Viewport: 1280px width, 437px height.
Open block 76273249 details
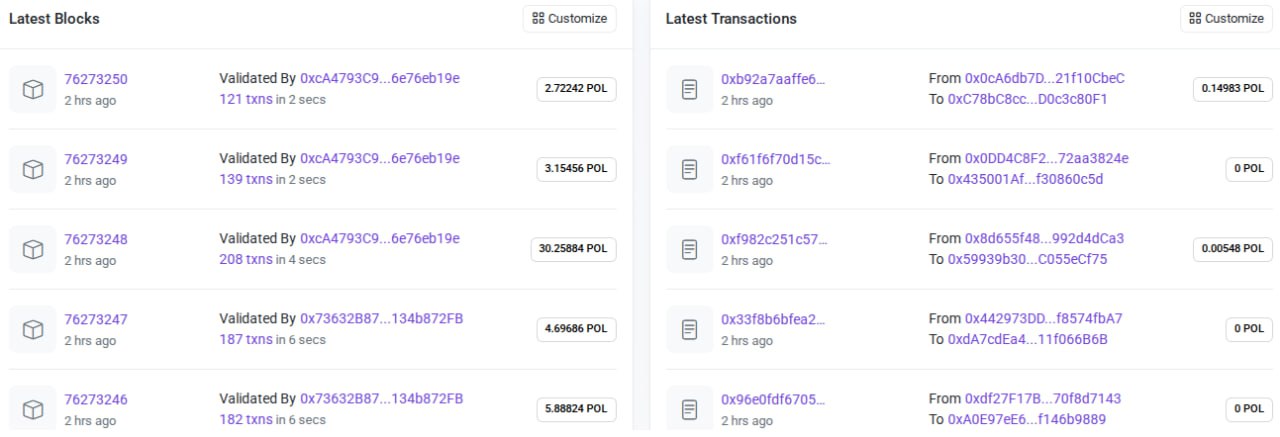(x=96, y=159)
